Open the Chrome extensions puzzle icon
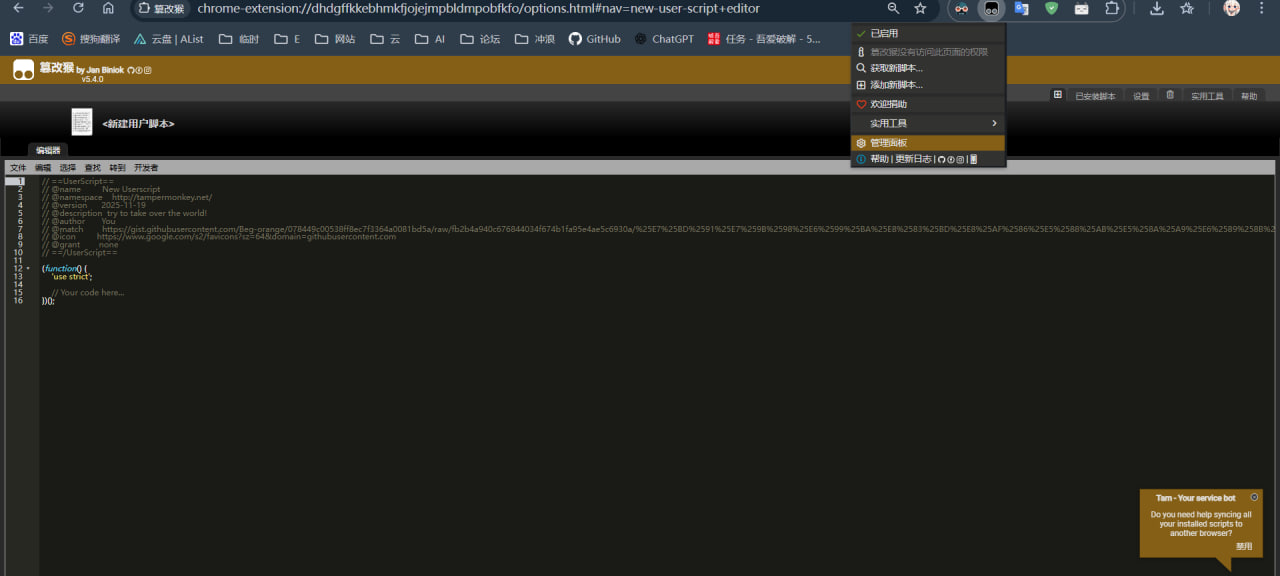The width and height of the screenshot is (1280, 576). click(1112, 9)
